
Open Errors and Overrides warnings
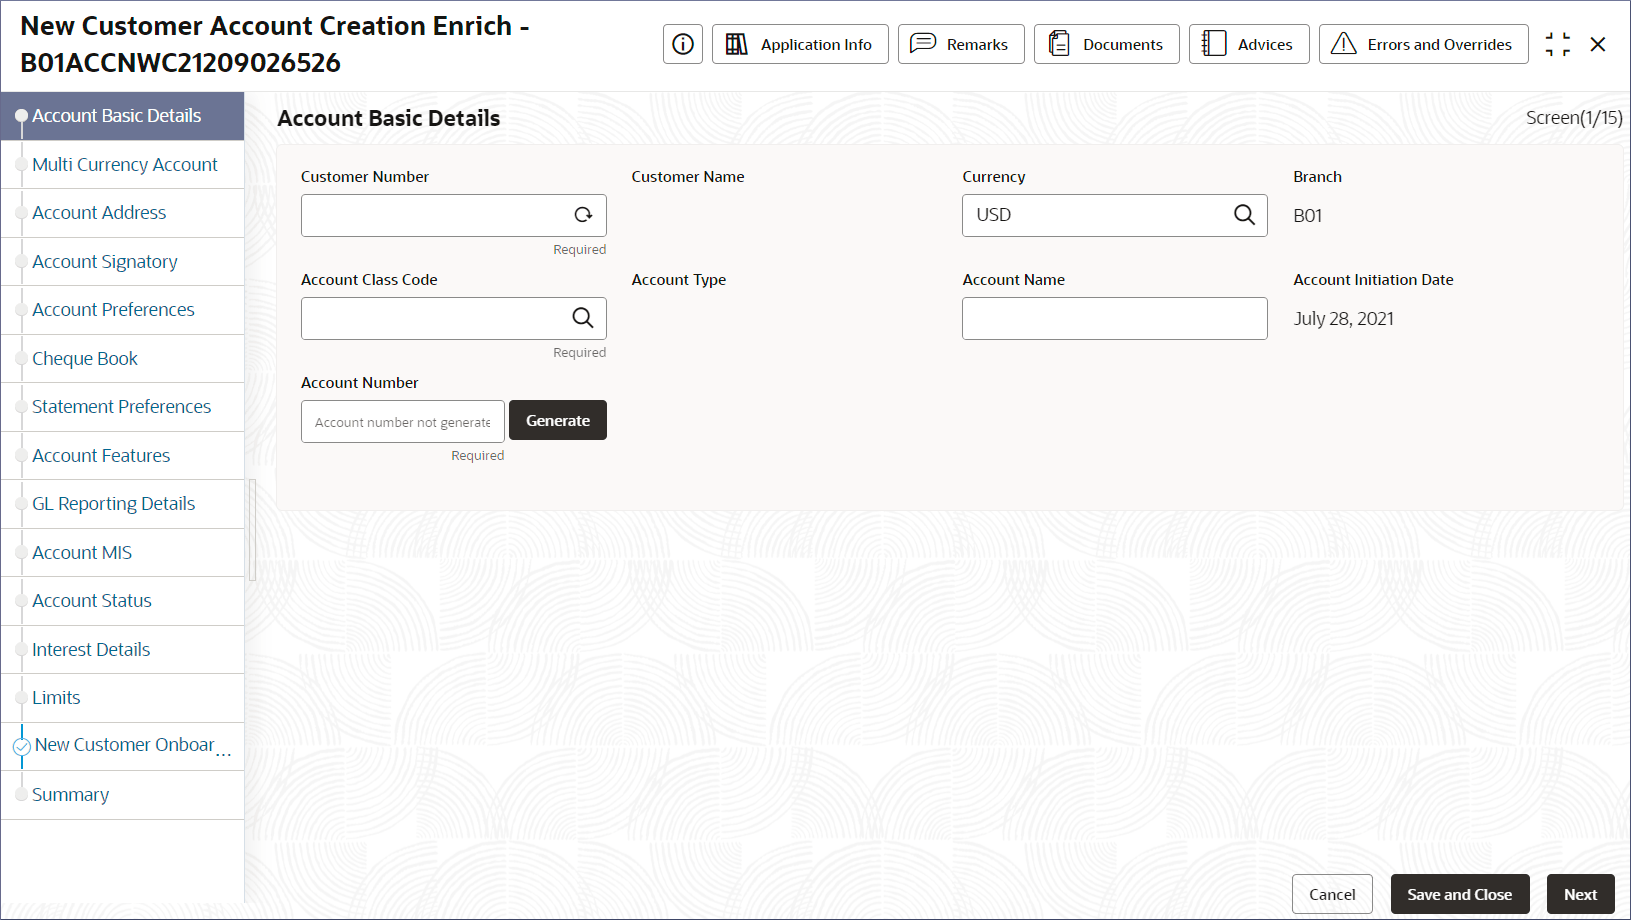tap(1424, 44)
